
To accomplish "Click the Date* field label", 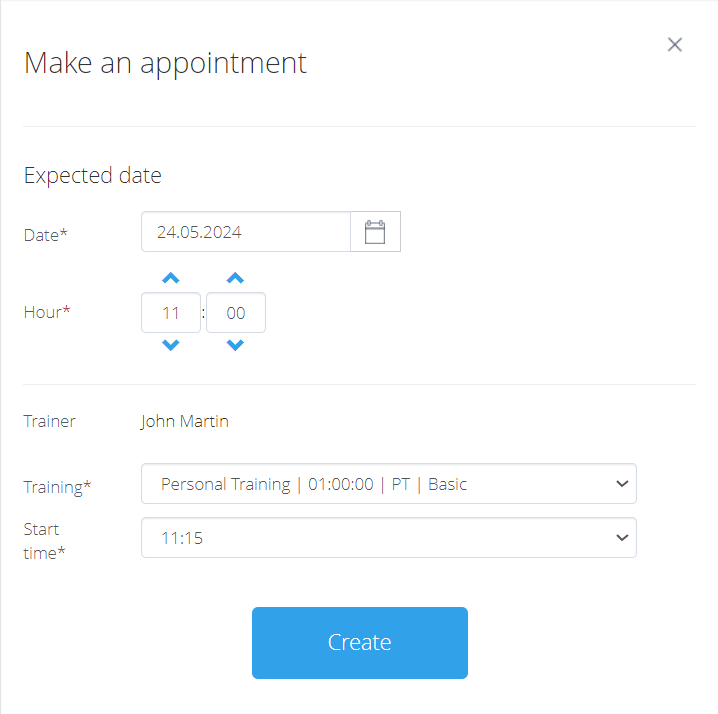I will click(46, 234).
